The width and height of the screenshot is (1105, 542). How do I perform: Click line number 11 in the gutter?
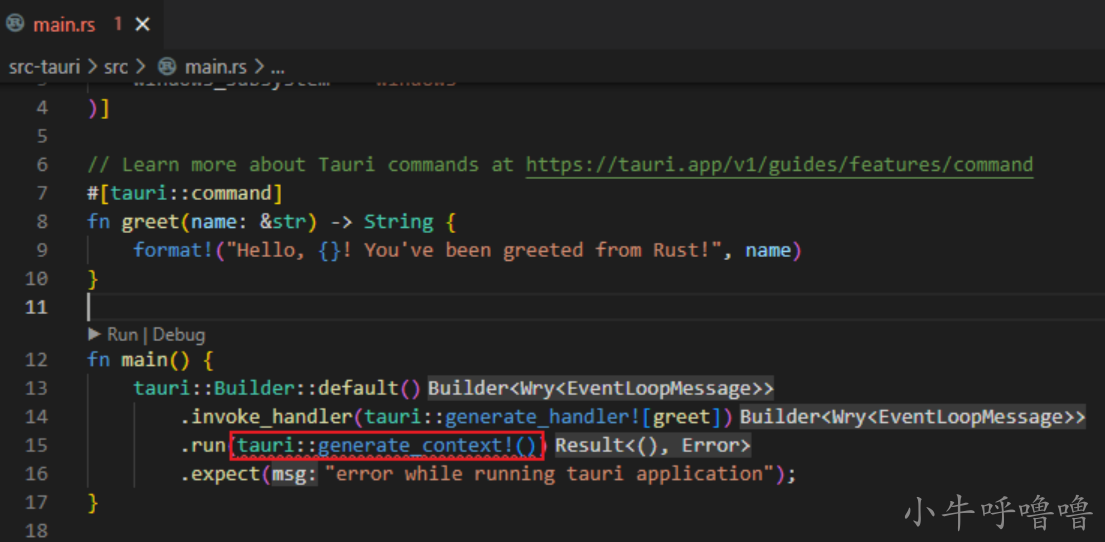pos(35,307)
